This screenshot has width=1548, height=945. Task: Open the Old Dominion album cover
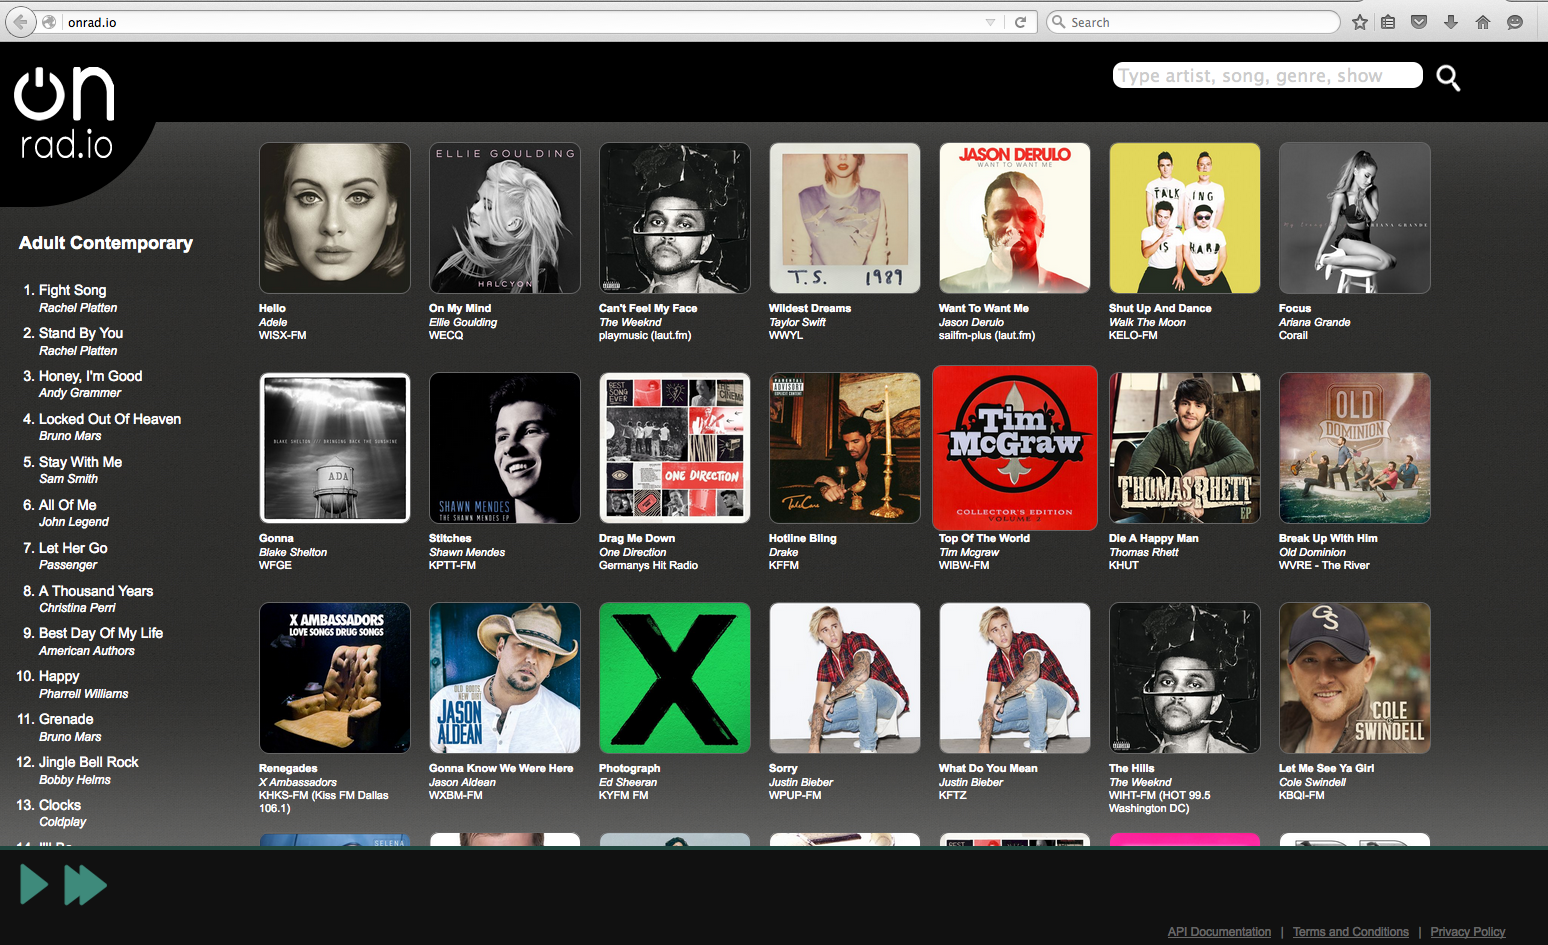1355,448
